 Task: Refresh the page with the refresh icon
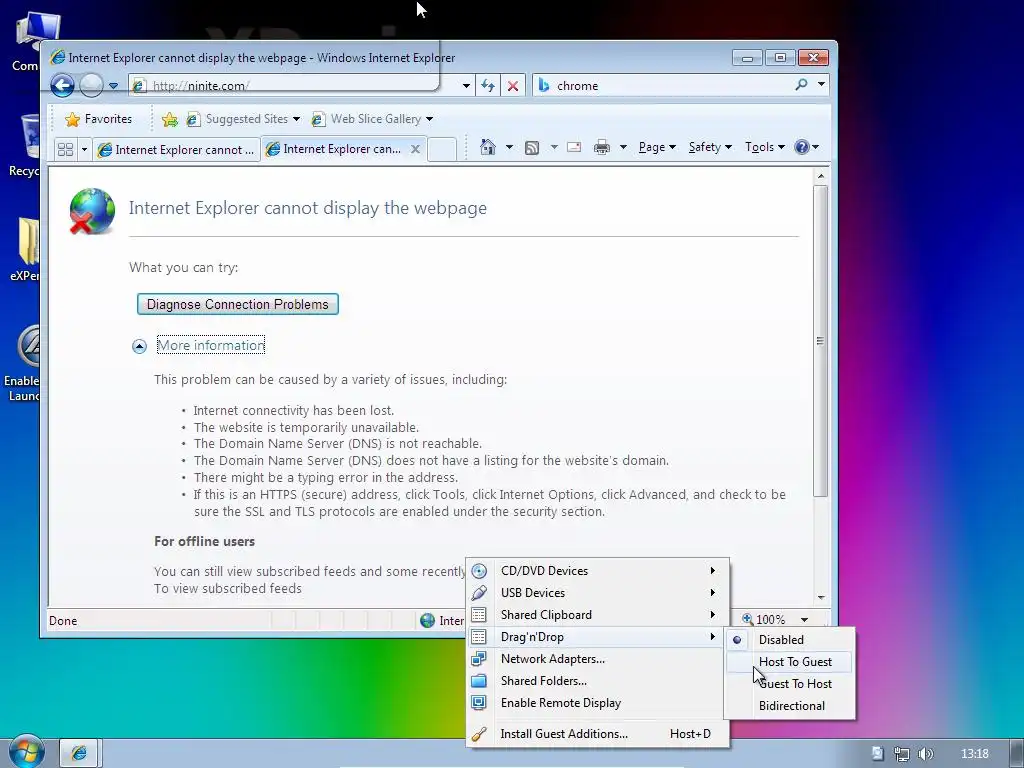[488, 86]
